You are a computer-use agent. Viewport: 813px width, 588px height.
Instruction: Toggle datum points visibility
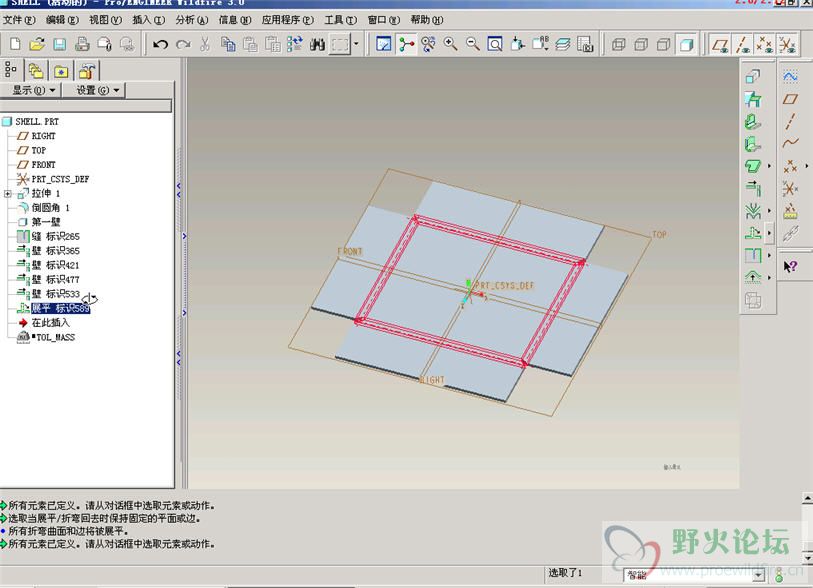[x=765, y=45]
